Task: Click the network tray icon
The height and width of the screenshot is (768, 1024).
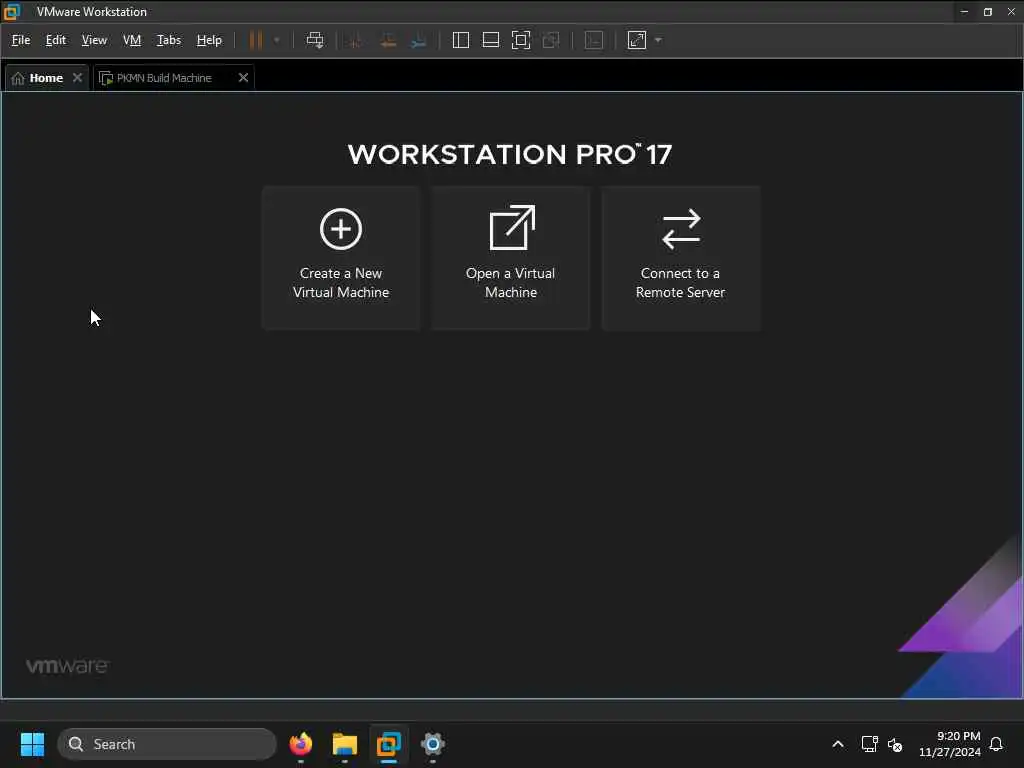Action: pos(869,744)
